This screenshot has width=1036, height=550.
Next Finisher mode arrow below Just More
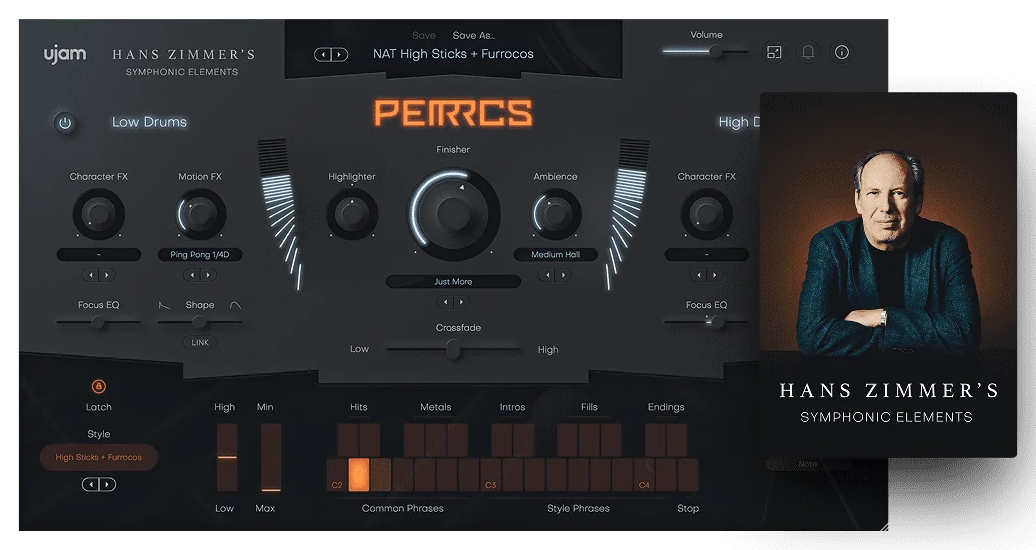coord(462,302)
